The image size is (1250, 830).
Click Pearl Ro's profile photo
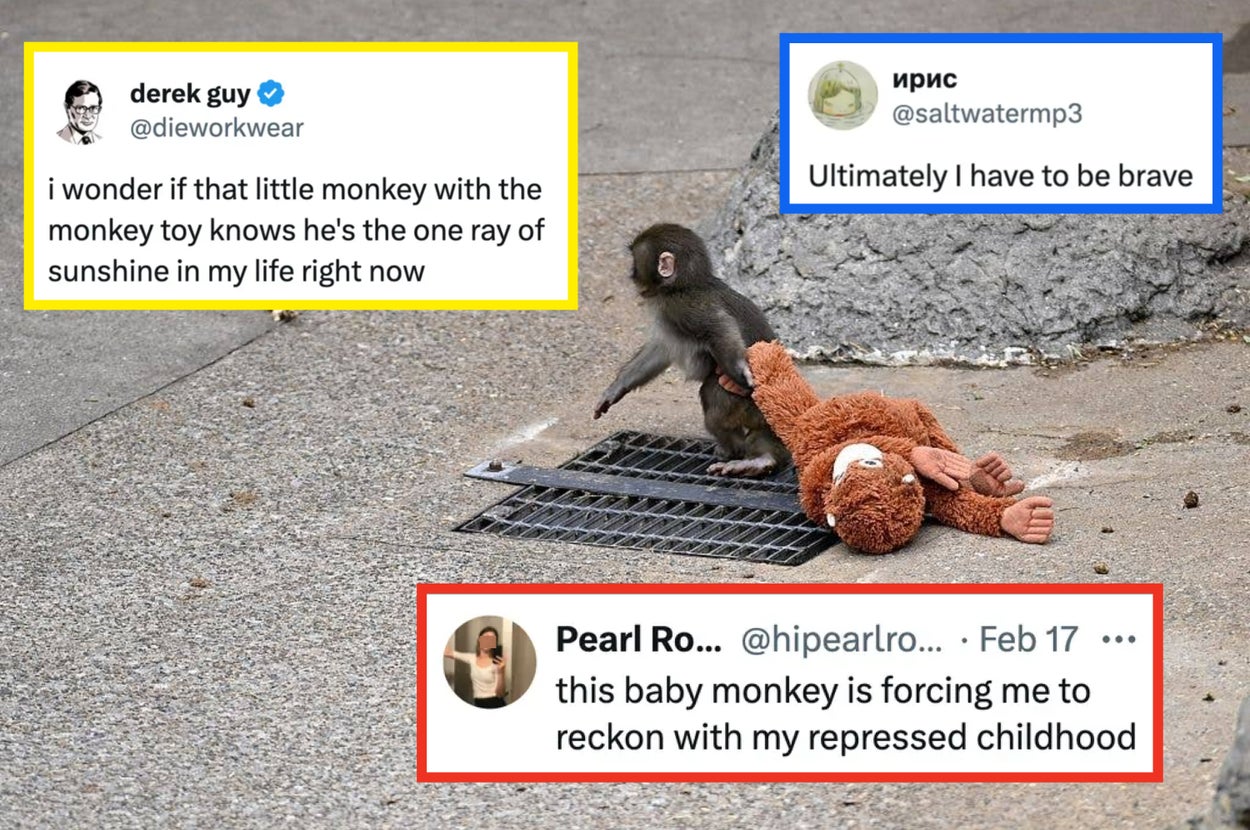click(x=489, y=661)
